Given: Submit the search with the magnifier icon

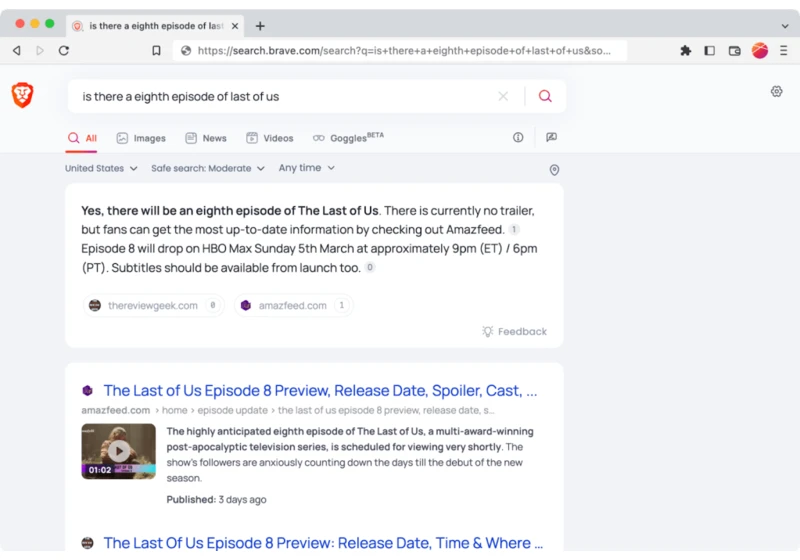Looking at the screenshot, I should coord(545,96).
